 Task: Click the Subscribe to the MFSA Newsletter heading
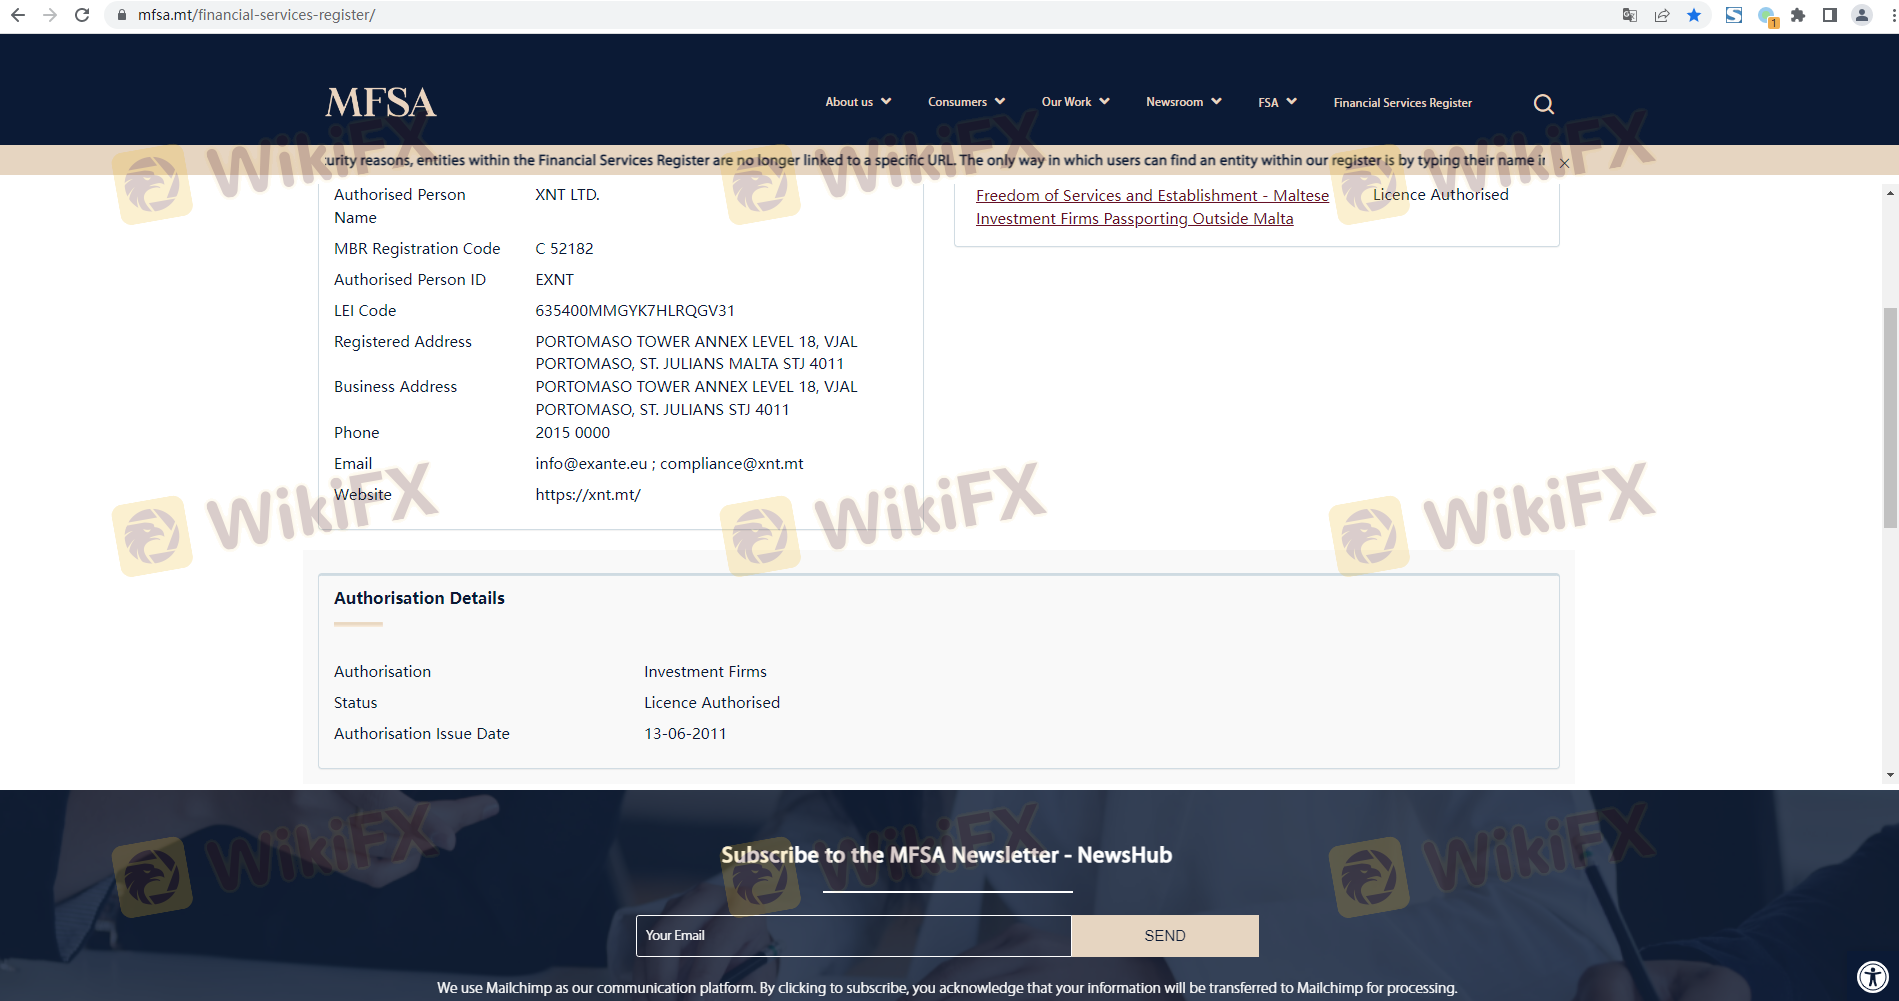point(946,855)
